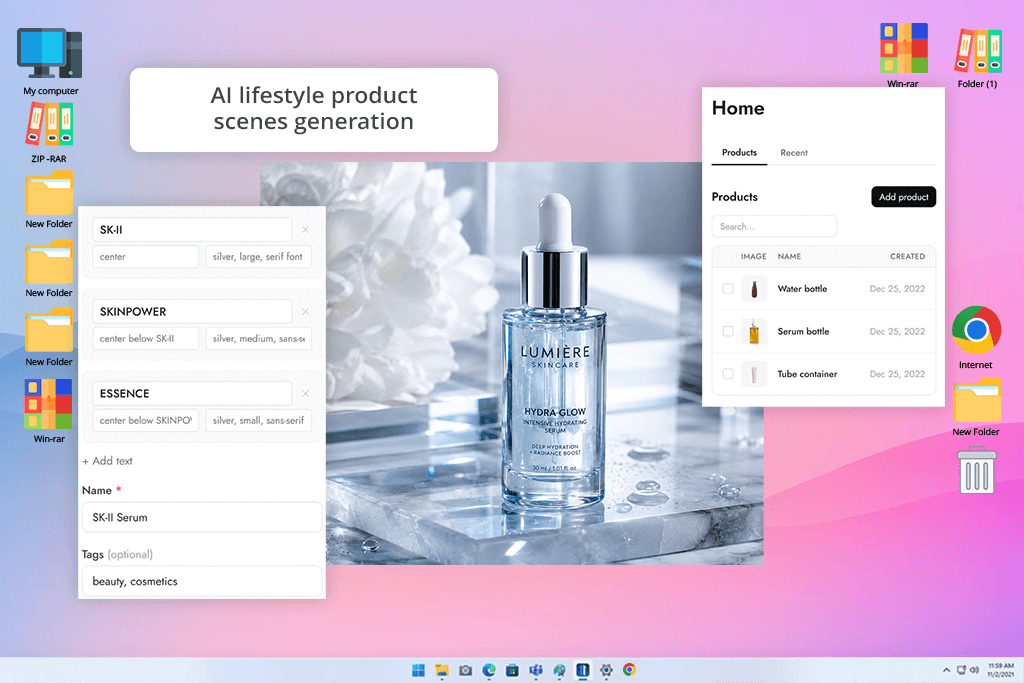Open the Windows Start menu
The image size is (1024, 683).
coord(419,670)
